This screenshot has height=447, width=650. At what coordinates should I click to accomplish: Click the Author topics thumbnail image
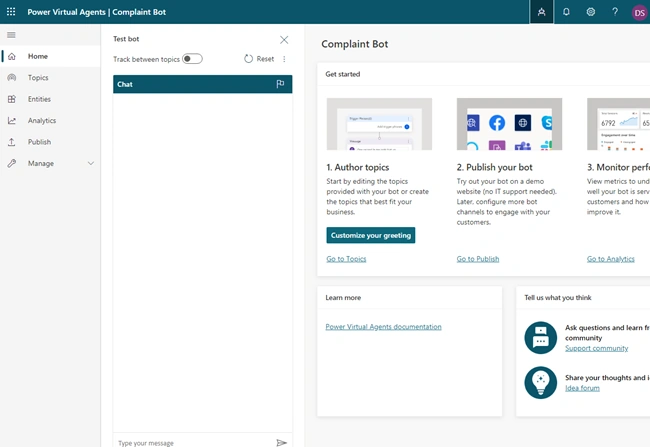pos(379,124)
